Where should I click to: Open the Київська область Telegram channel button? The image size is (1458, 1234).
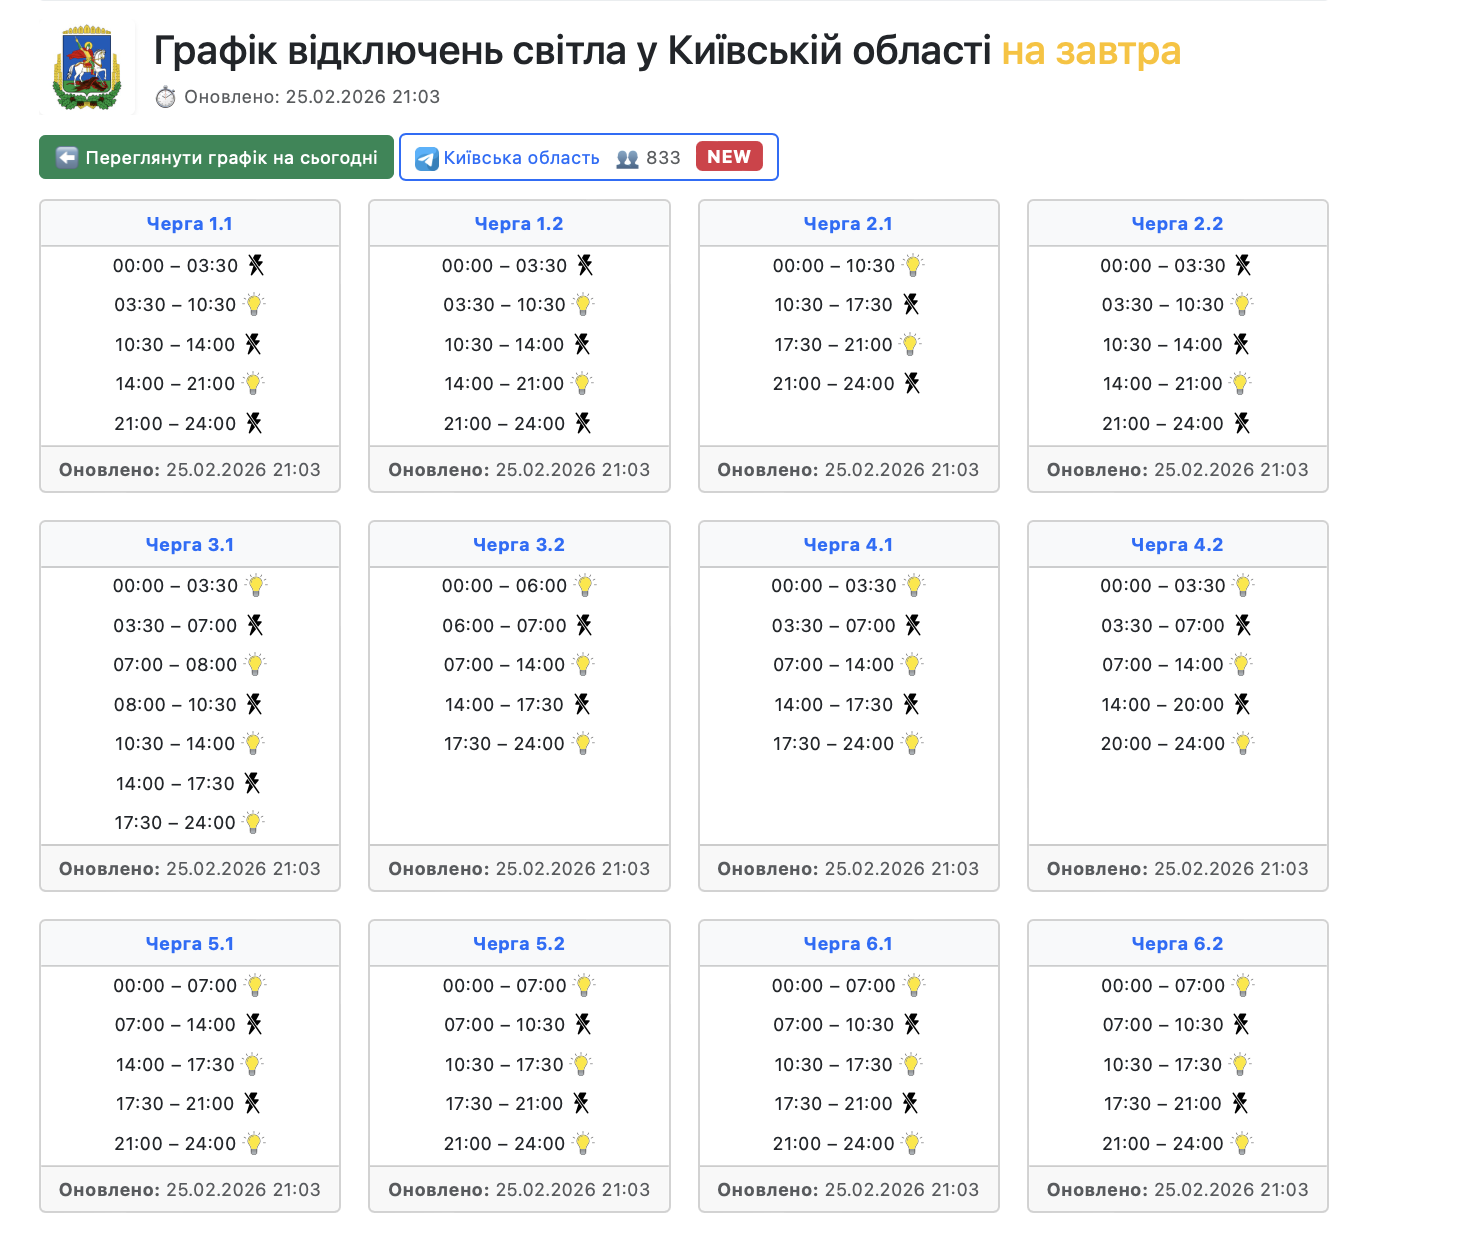[x=521, y=158]
